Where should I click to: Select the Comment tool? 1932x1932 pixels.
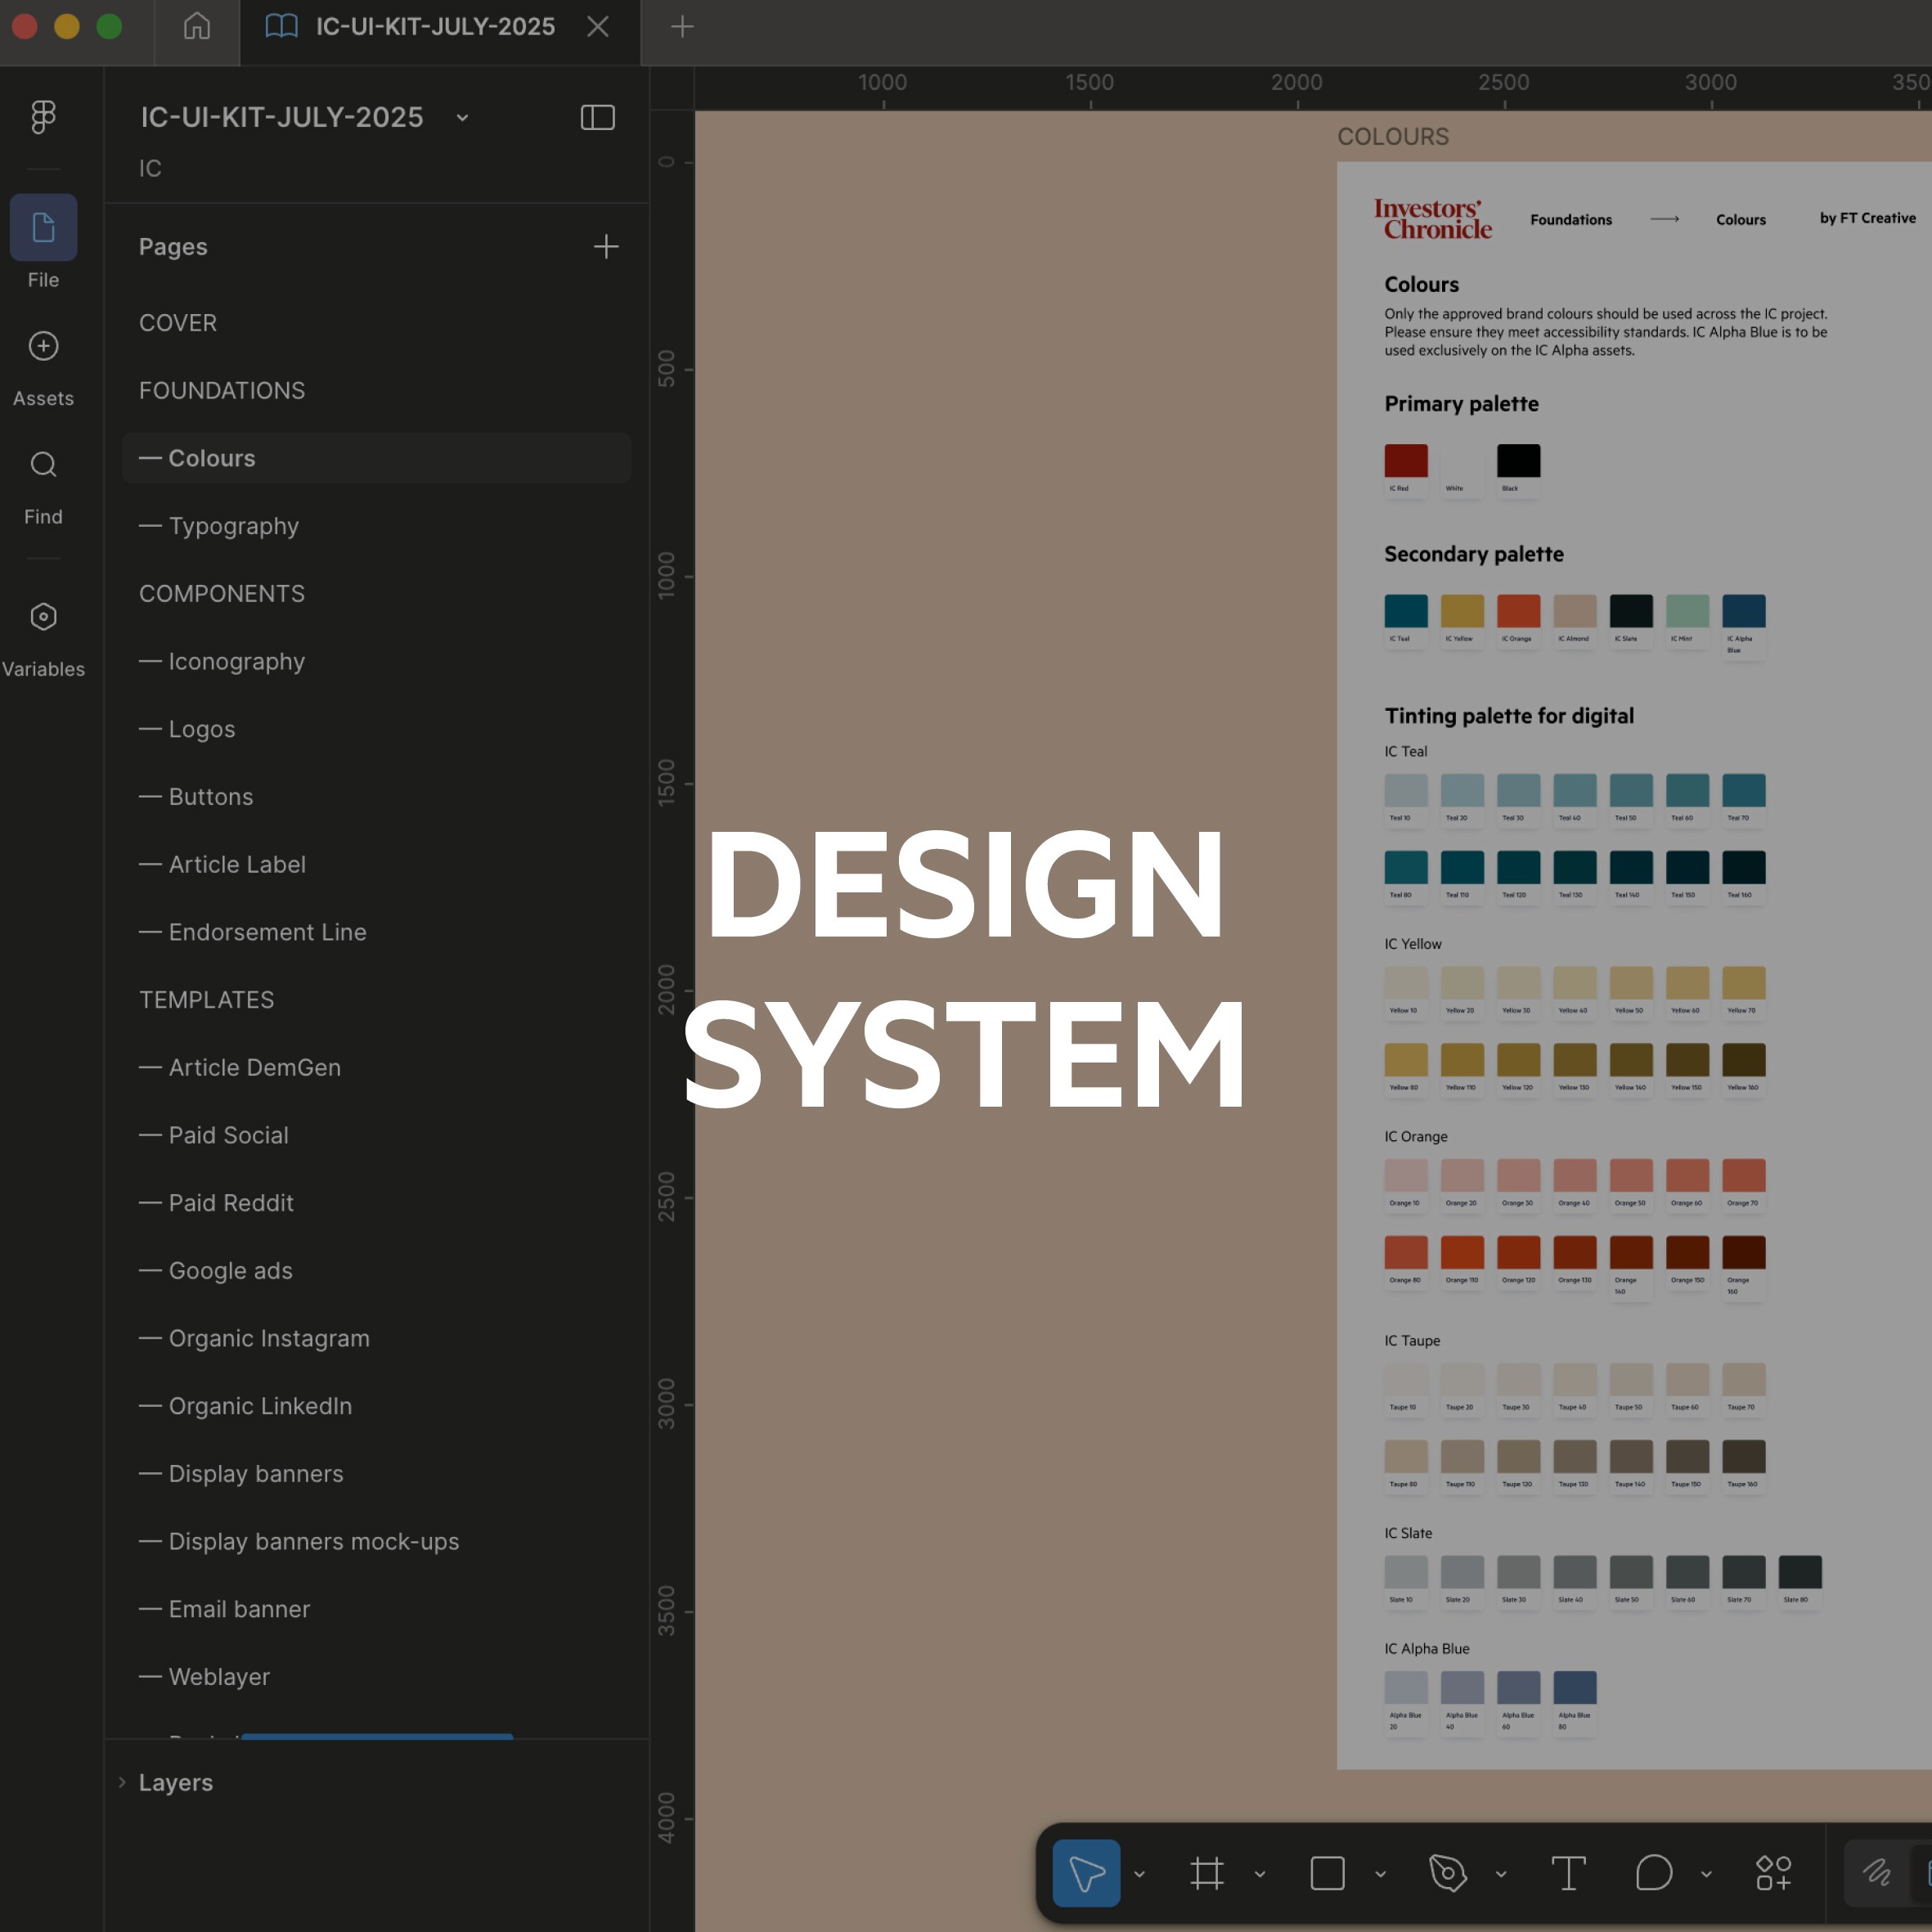[x=1653, y=1873]
